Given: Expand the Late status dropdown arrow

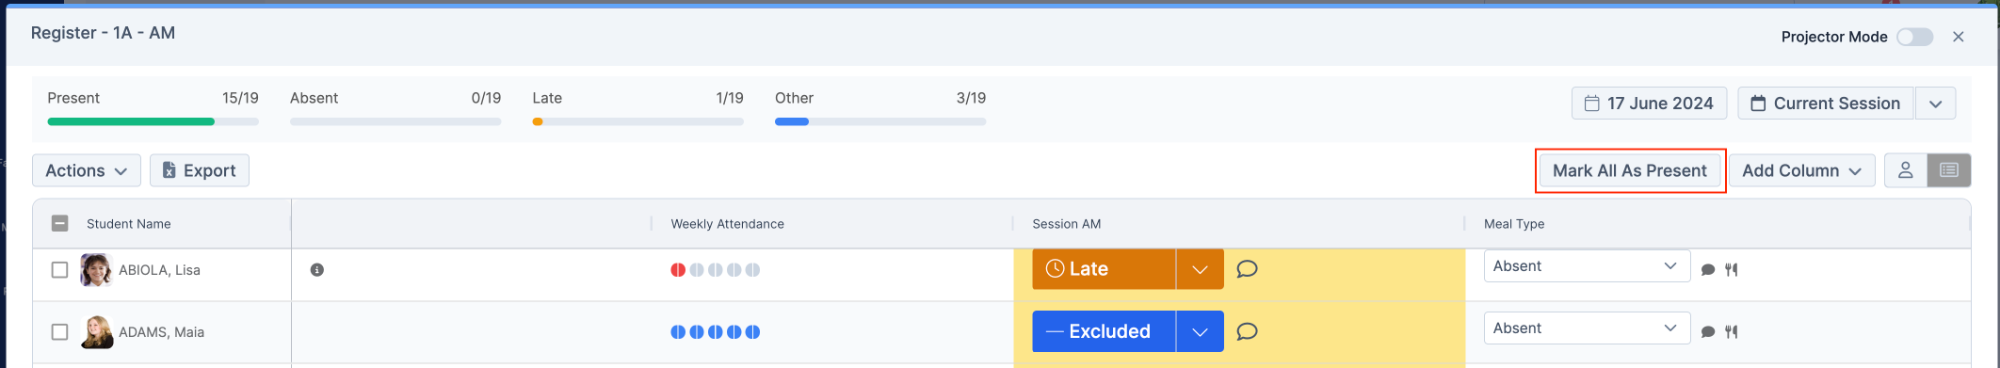Looking at the screenshot, I should 1200,269.
